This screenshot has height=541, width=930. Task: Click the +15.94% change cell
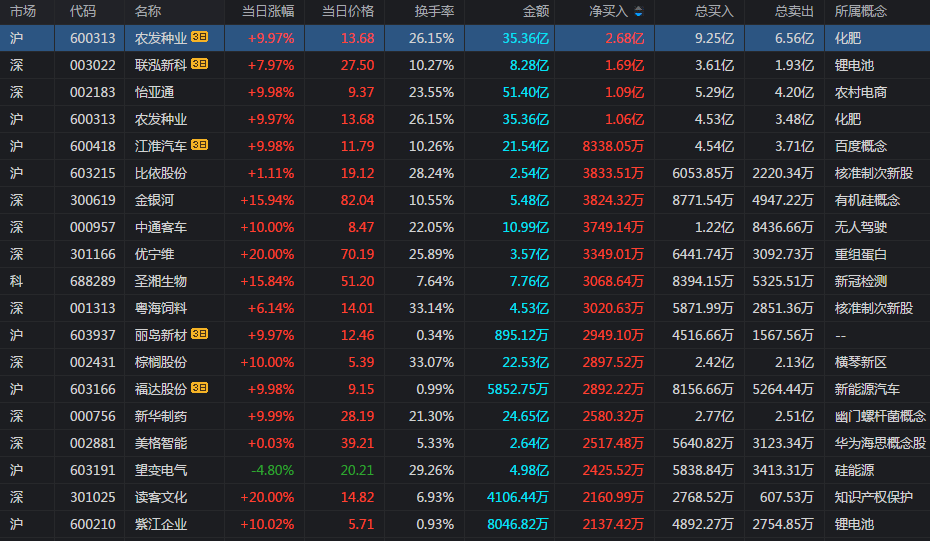point(267,201)
